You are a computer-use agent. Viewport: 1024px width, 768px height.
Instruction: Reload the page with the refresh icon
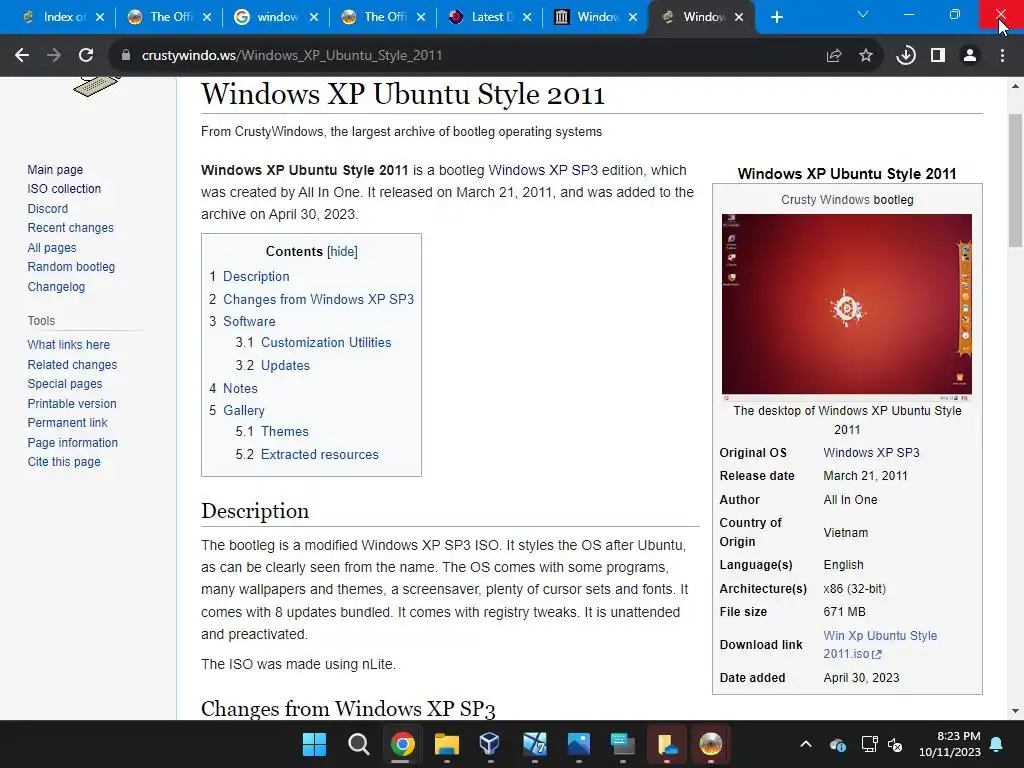(86, 56)
